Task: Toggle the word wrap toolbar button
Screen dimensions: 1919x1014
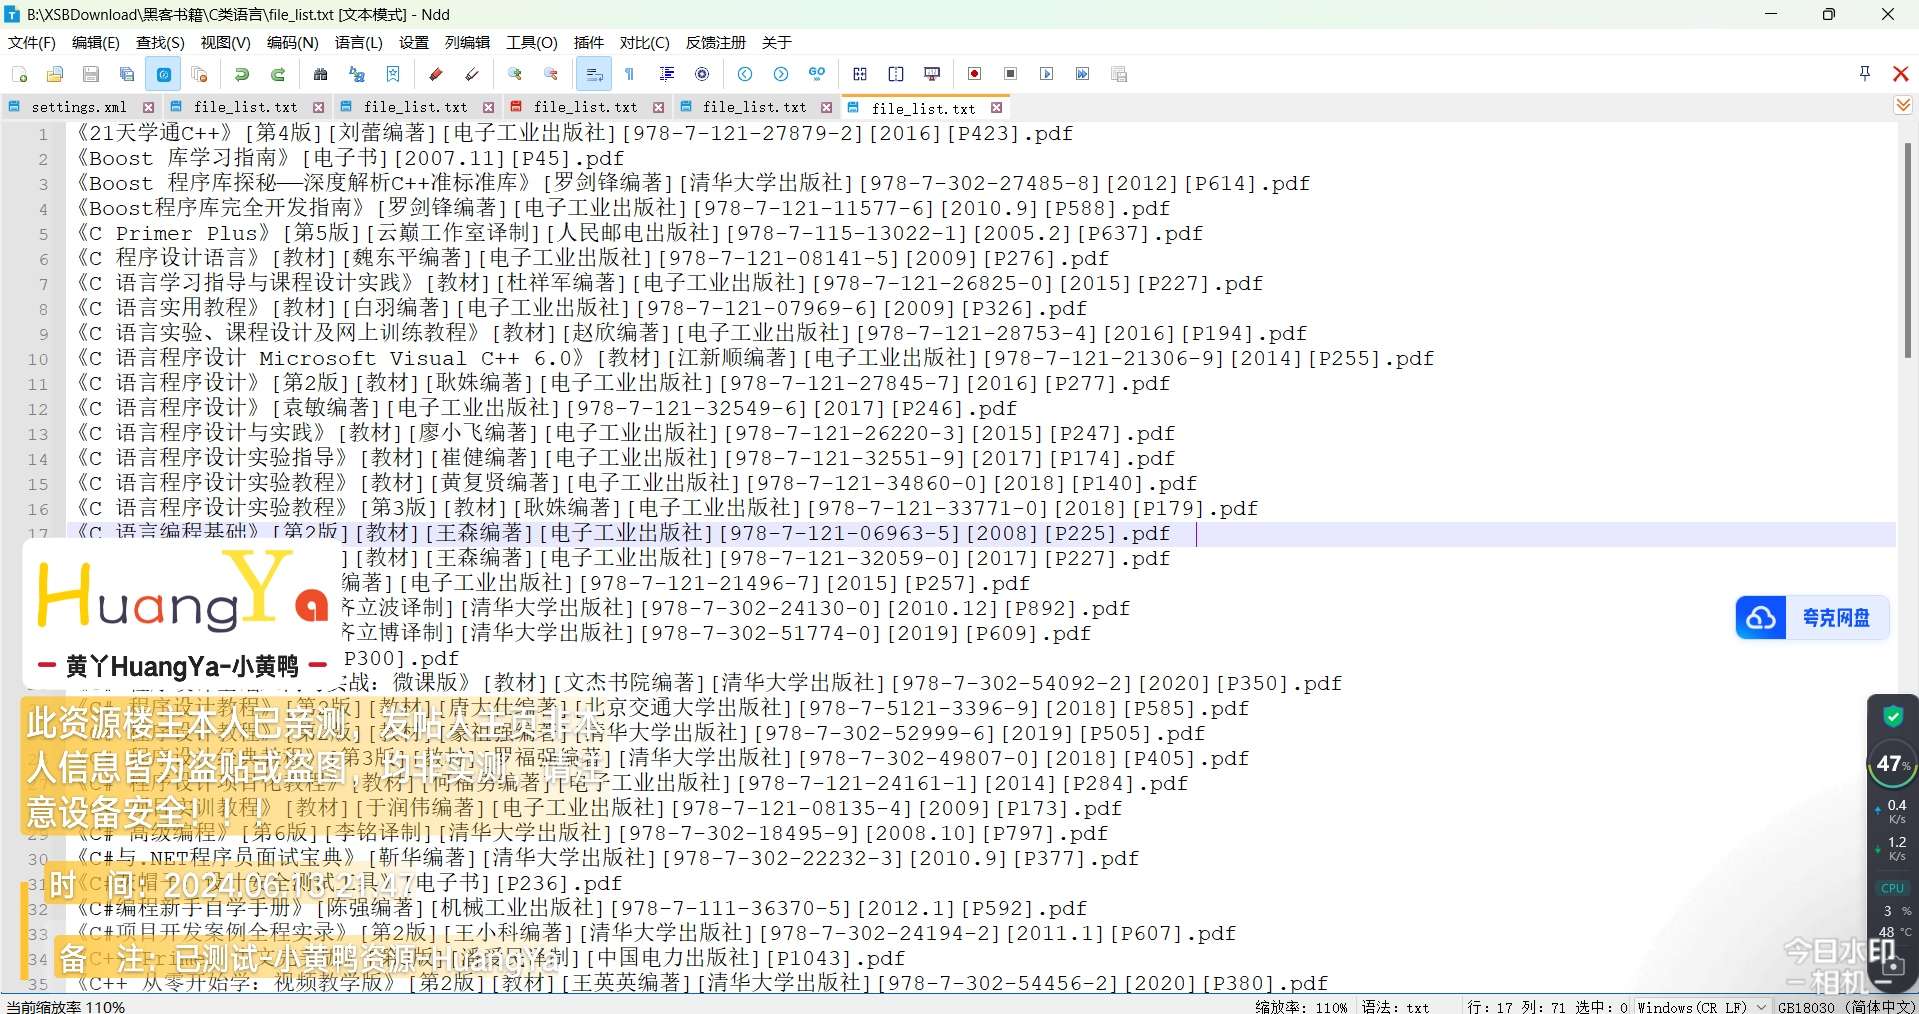Action: click(594, 74)
